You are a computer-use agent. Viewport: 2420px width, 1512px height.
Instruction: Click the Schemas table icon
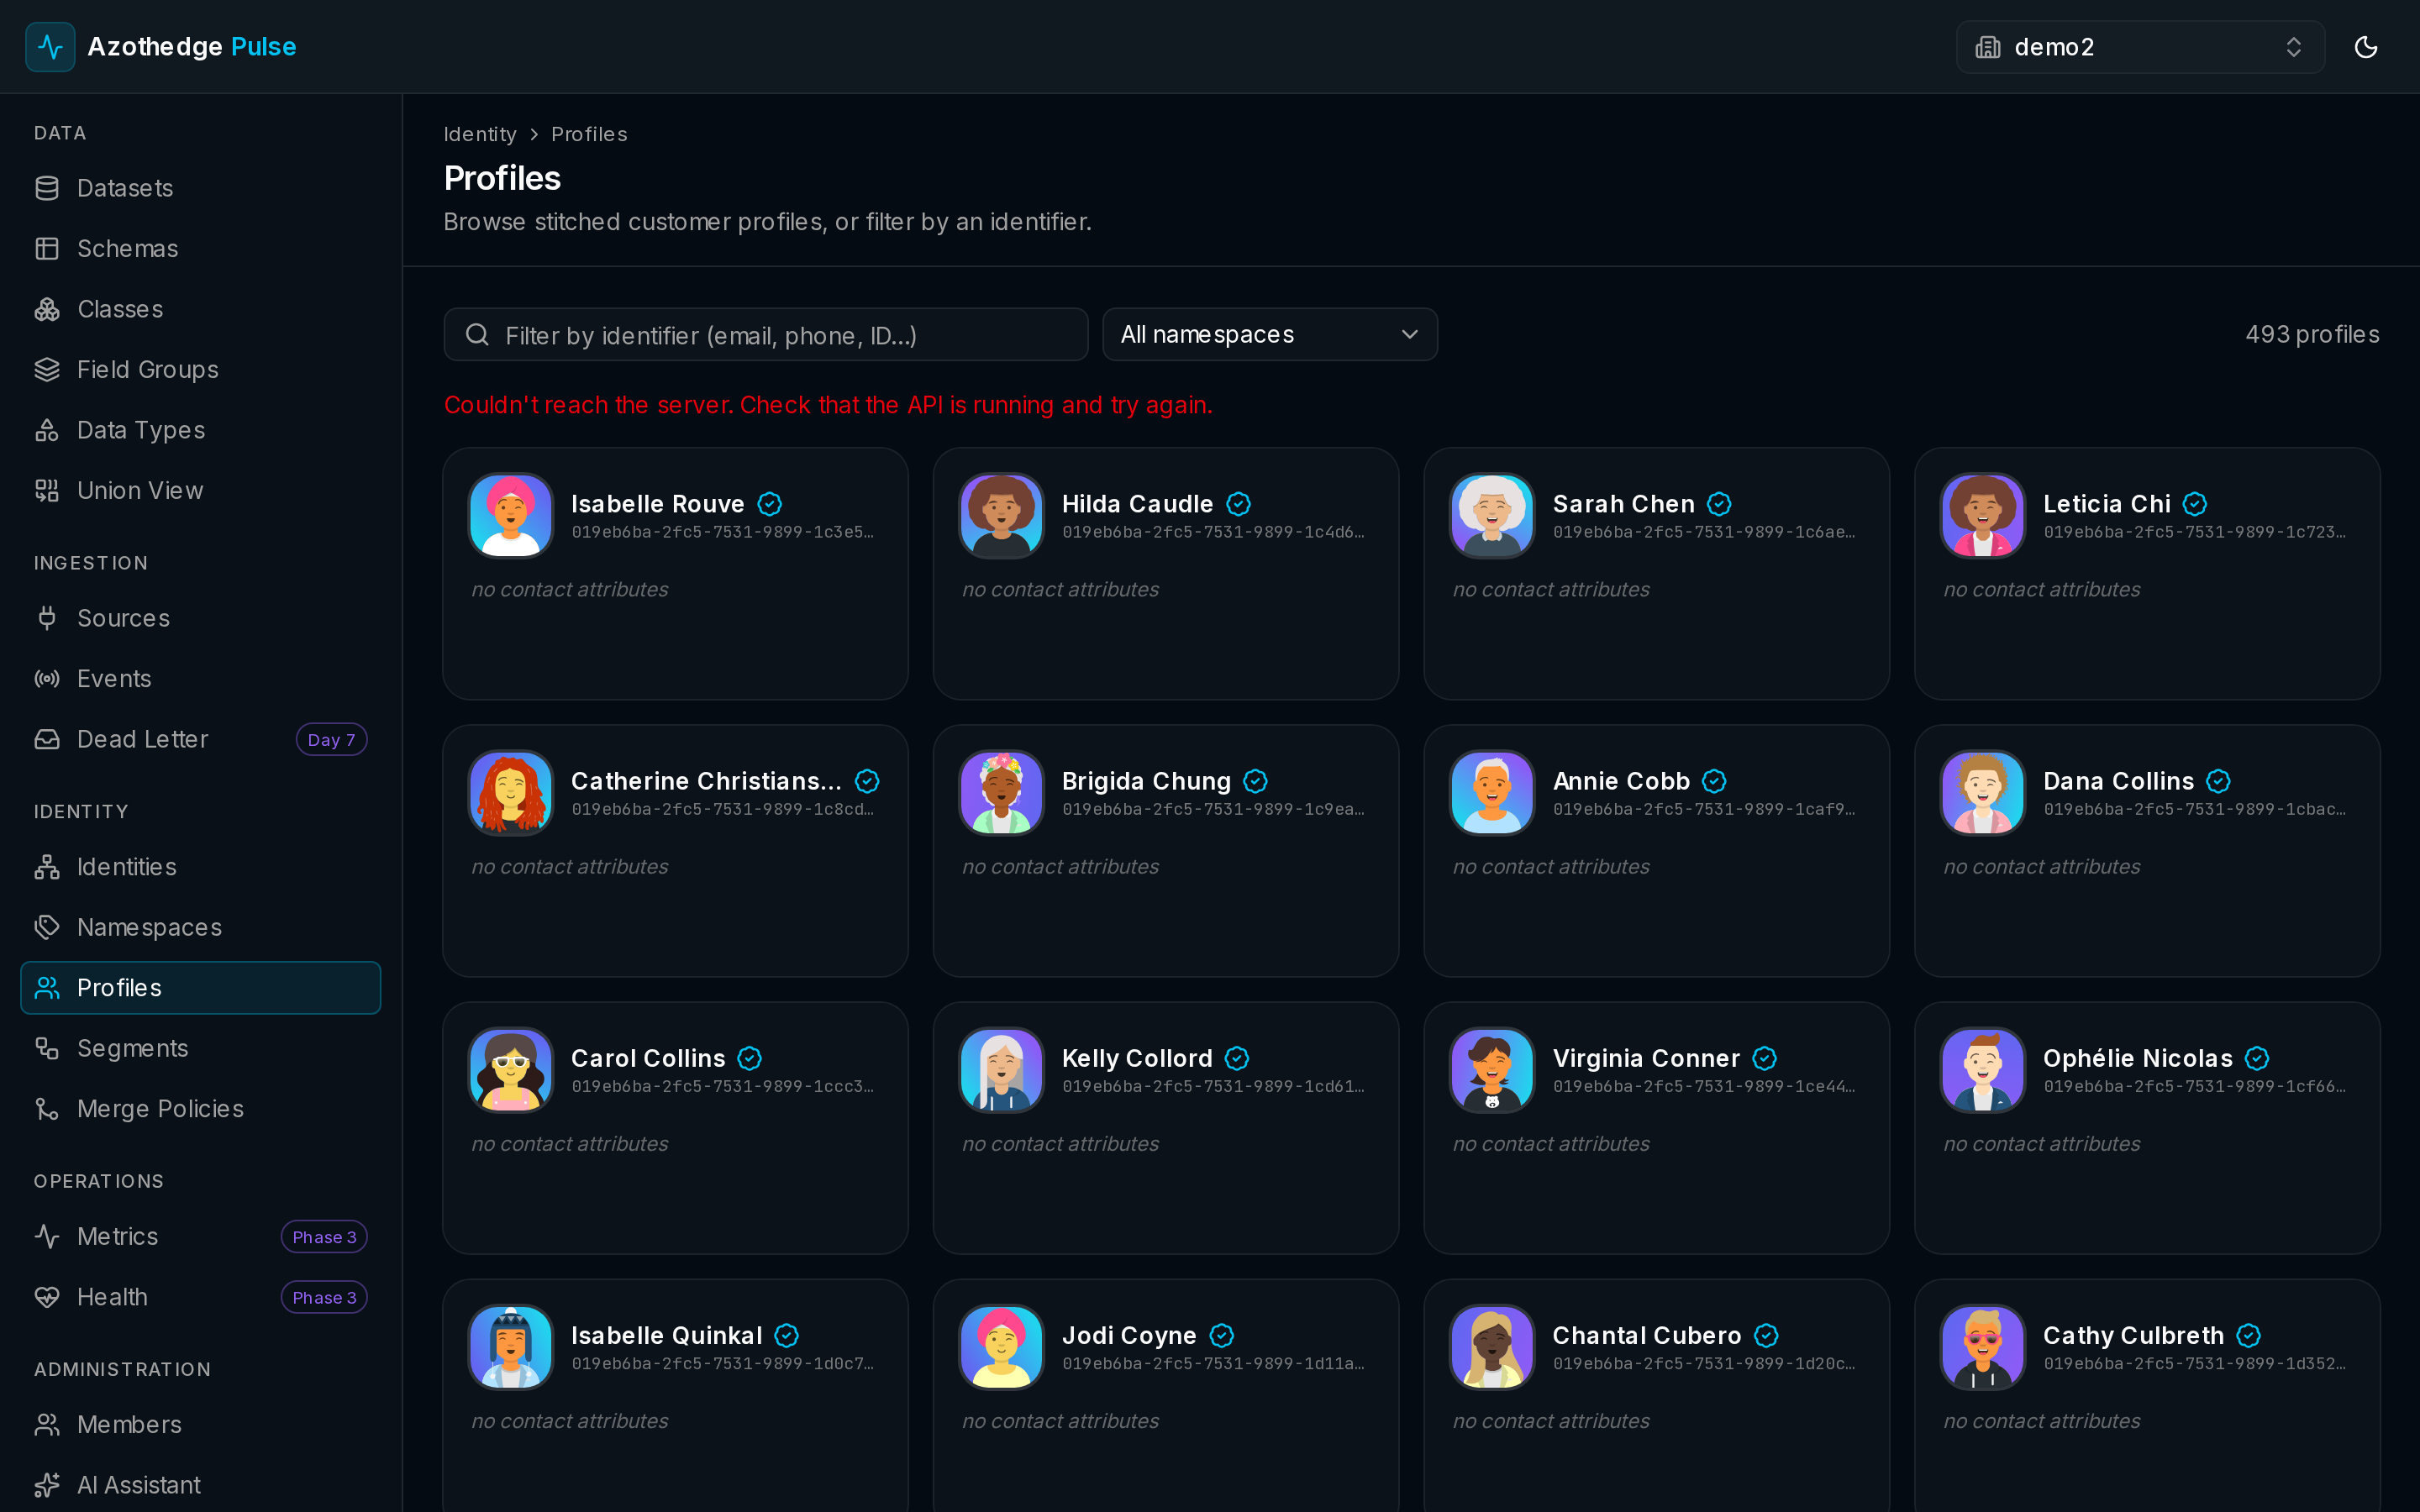pos(47,248)
